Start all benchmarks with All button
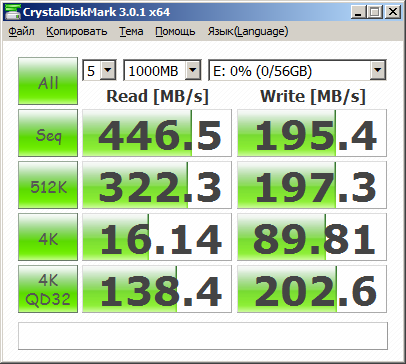406x364 pixels. pos(48,81)
